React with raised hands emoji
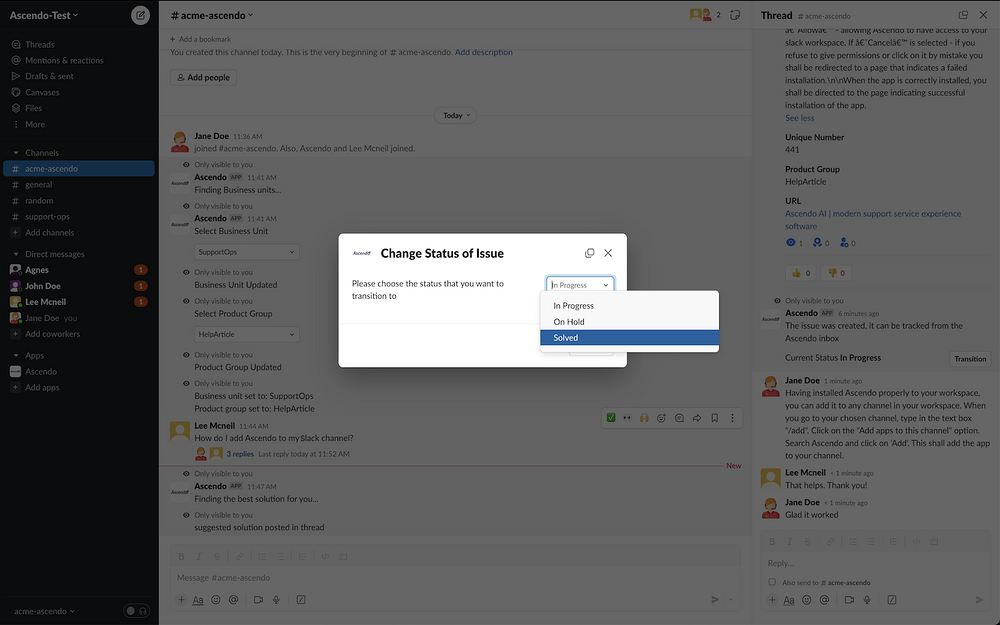The width and height of the screenshot is (1000, 625). coord(644,418)
